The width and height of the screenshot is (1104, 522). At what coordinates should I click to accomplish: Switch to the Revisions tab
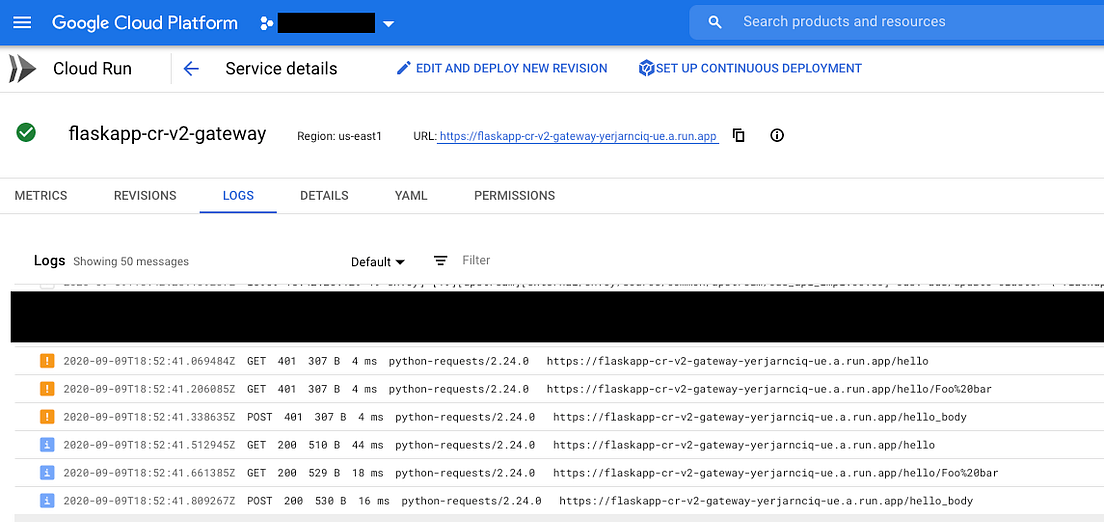[145, 196]
